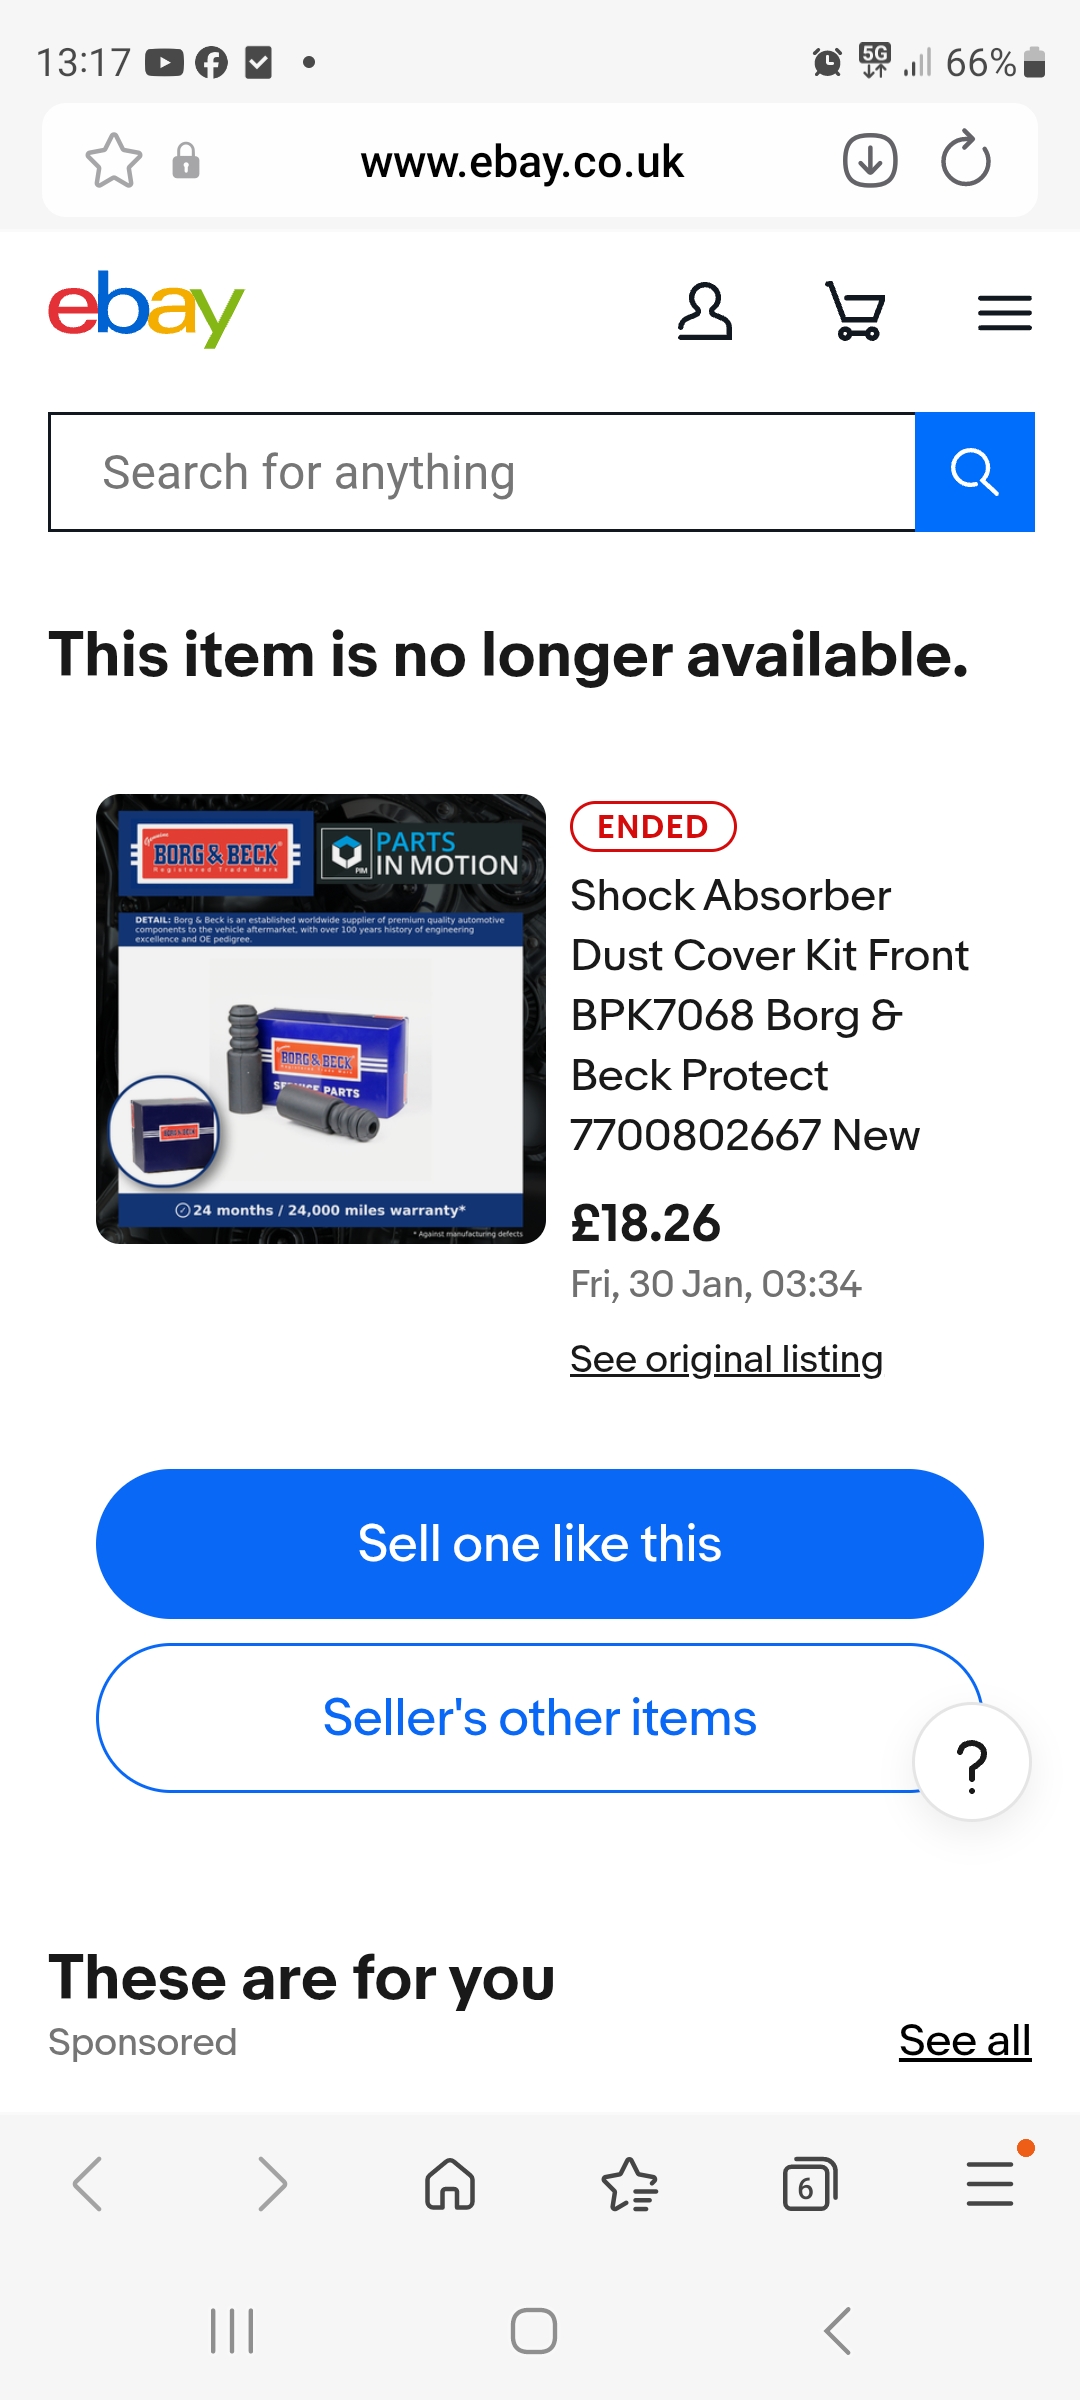Screen dimensions: 1080x2400
Task: Go to the eBay logo homepage
Action: (146, 310)
